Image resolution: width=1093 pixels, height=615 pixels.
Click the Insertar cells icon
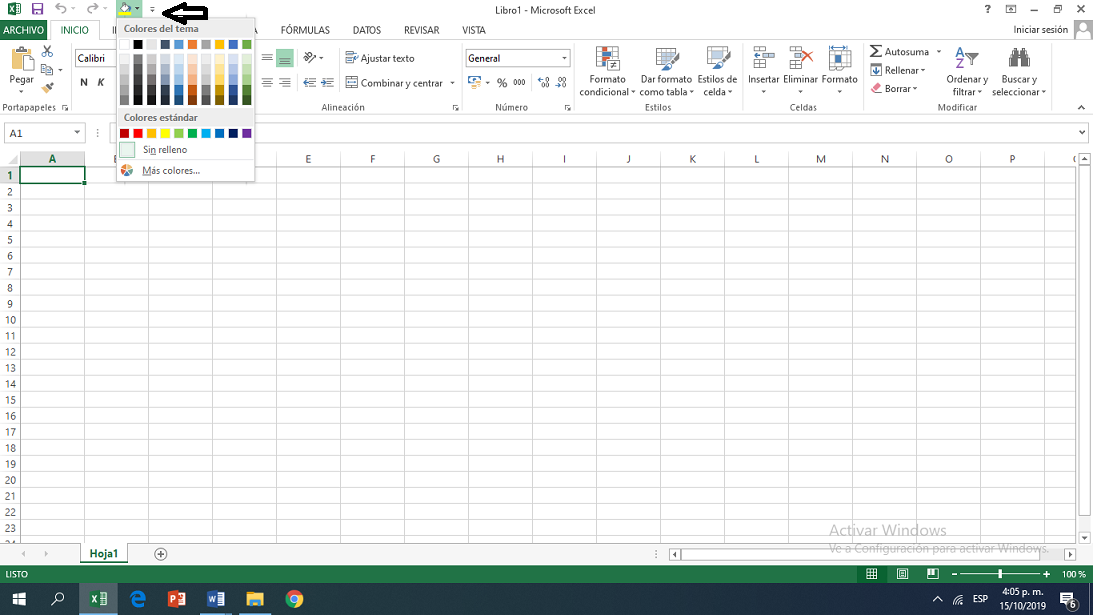pos(763,59)
